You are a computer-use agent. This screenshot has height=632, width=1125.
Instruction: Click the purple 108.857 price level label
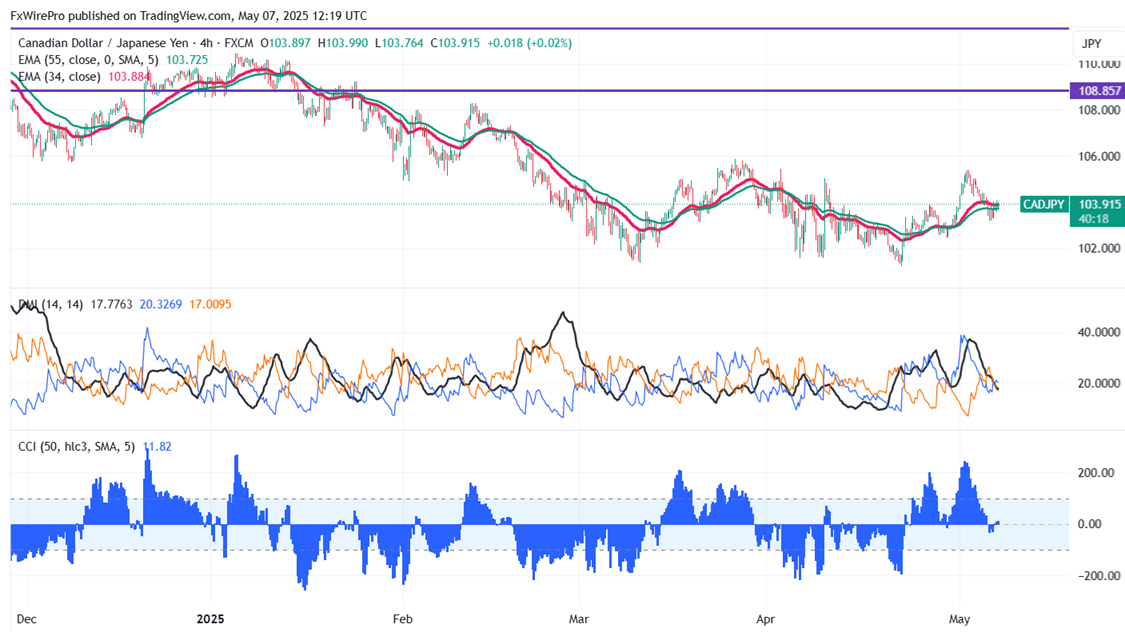1097,91
